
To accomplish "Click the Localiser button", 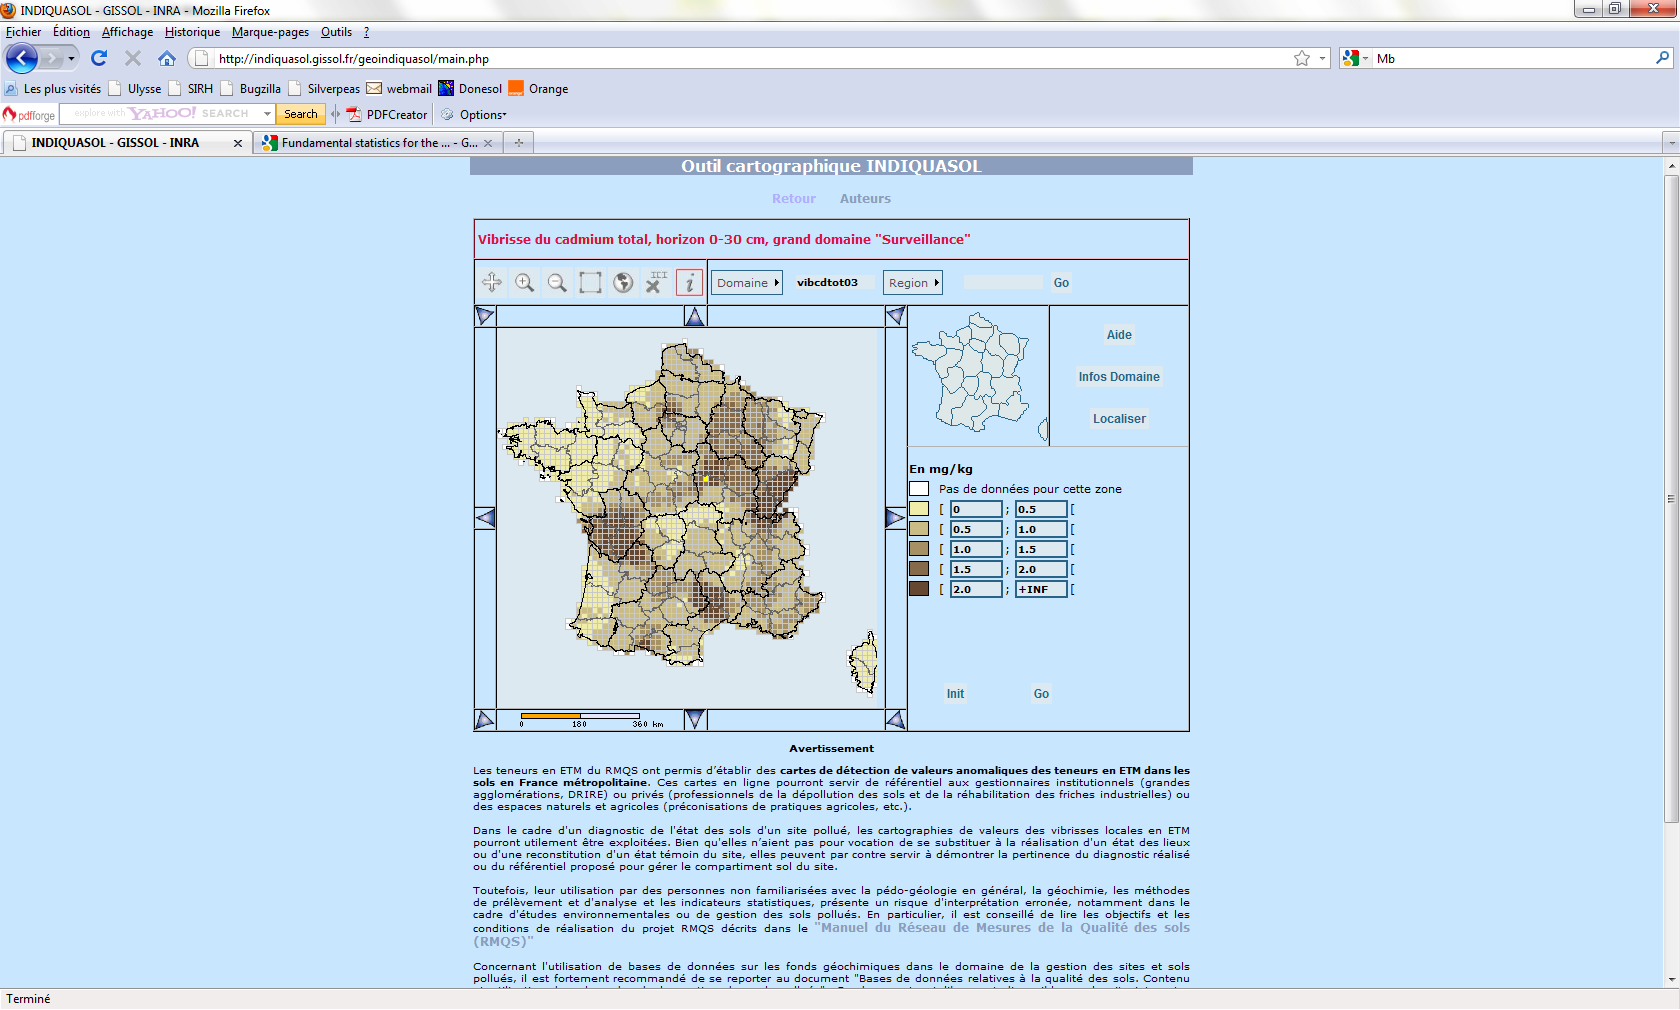I will (x=1119, y=419).
